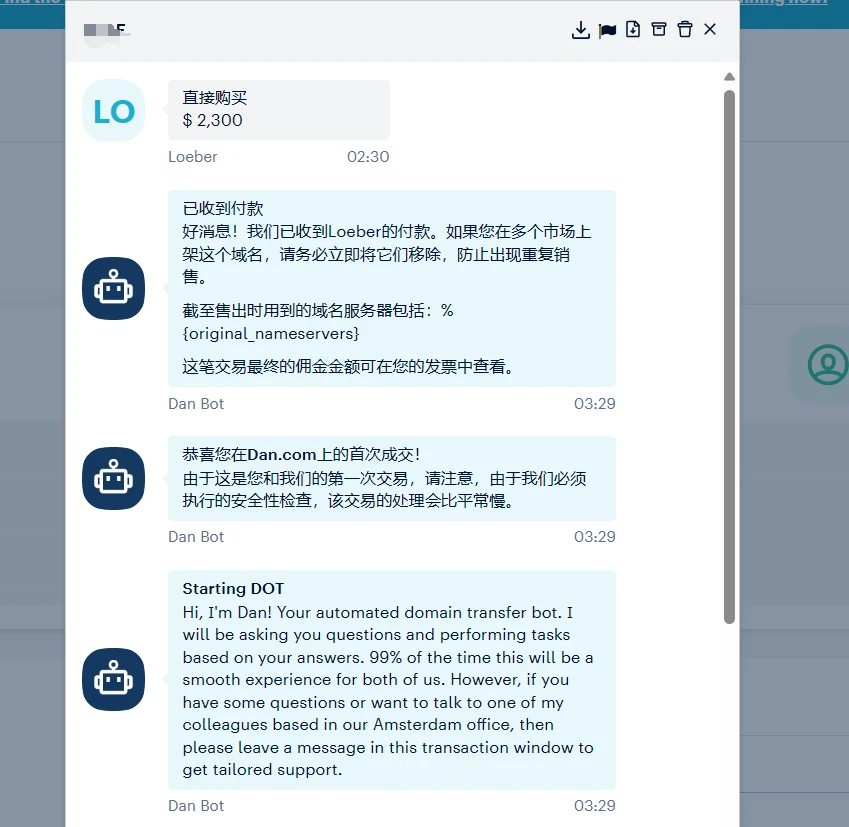Click the scrollbar up arrow
This screenshot has width=849, height=827.
[x=730, y=77]
